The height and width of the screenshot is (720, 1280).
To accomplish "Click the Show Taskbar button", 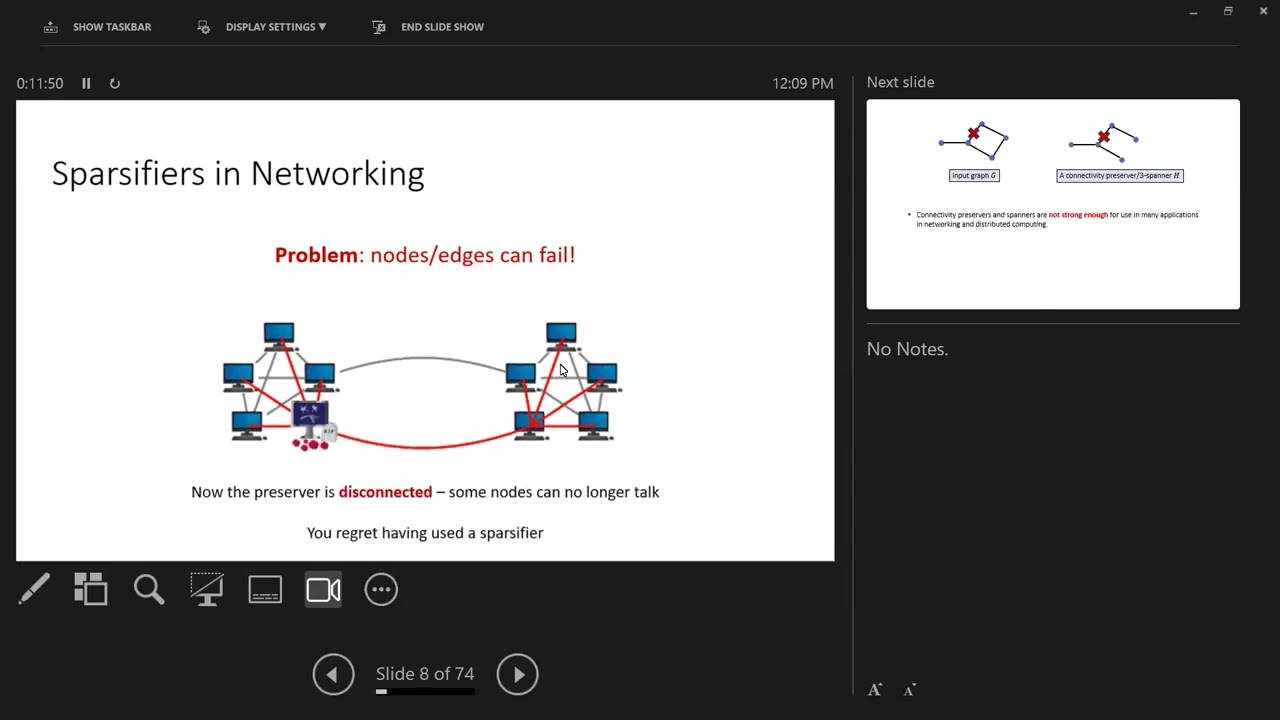I will tap(97, 27).
